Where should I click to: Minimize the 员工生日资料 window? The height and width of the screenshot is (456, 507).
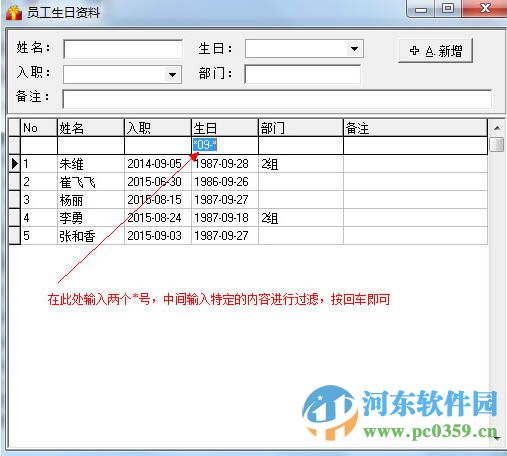click(421, 9)
